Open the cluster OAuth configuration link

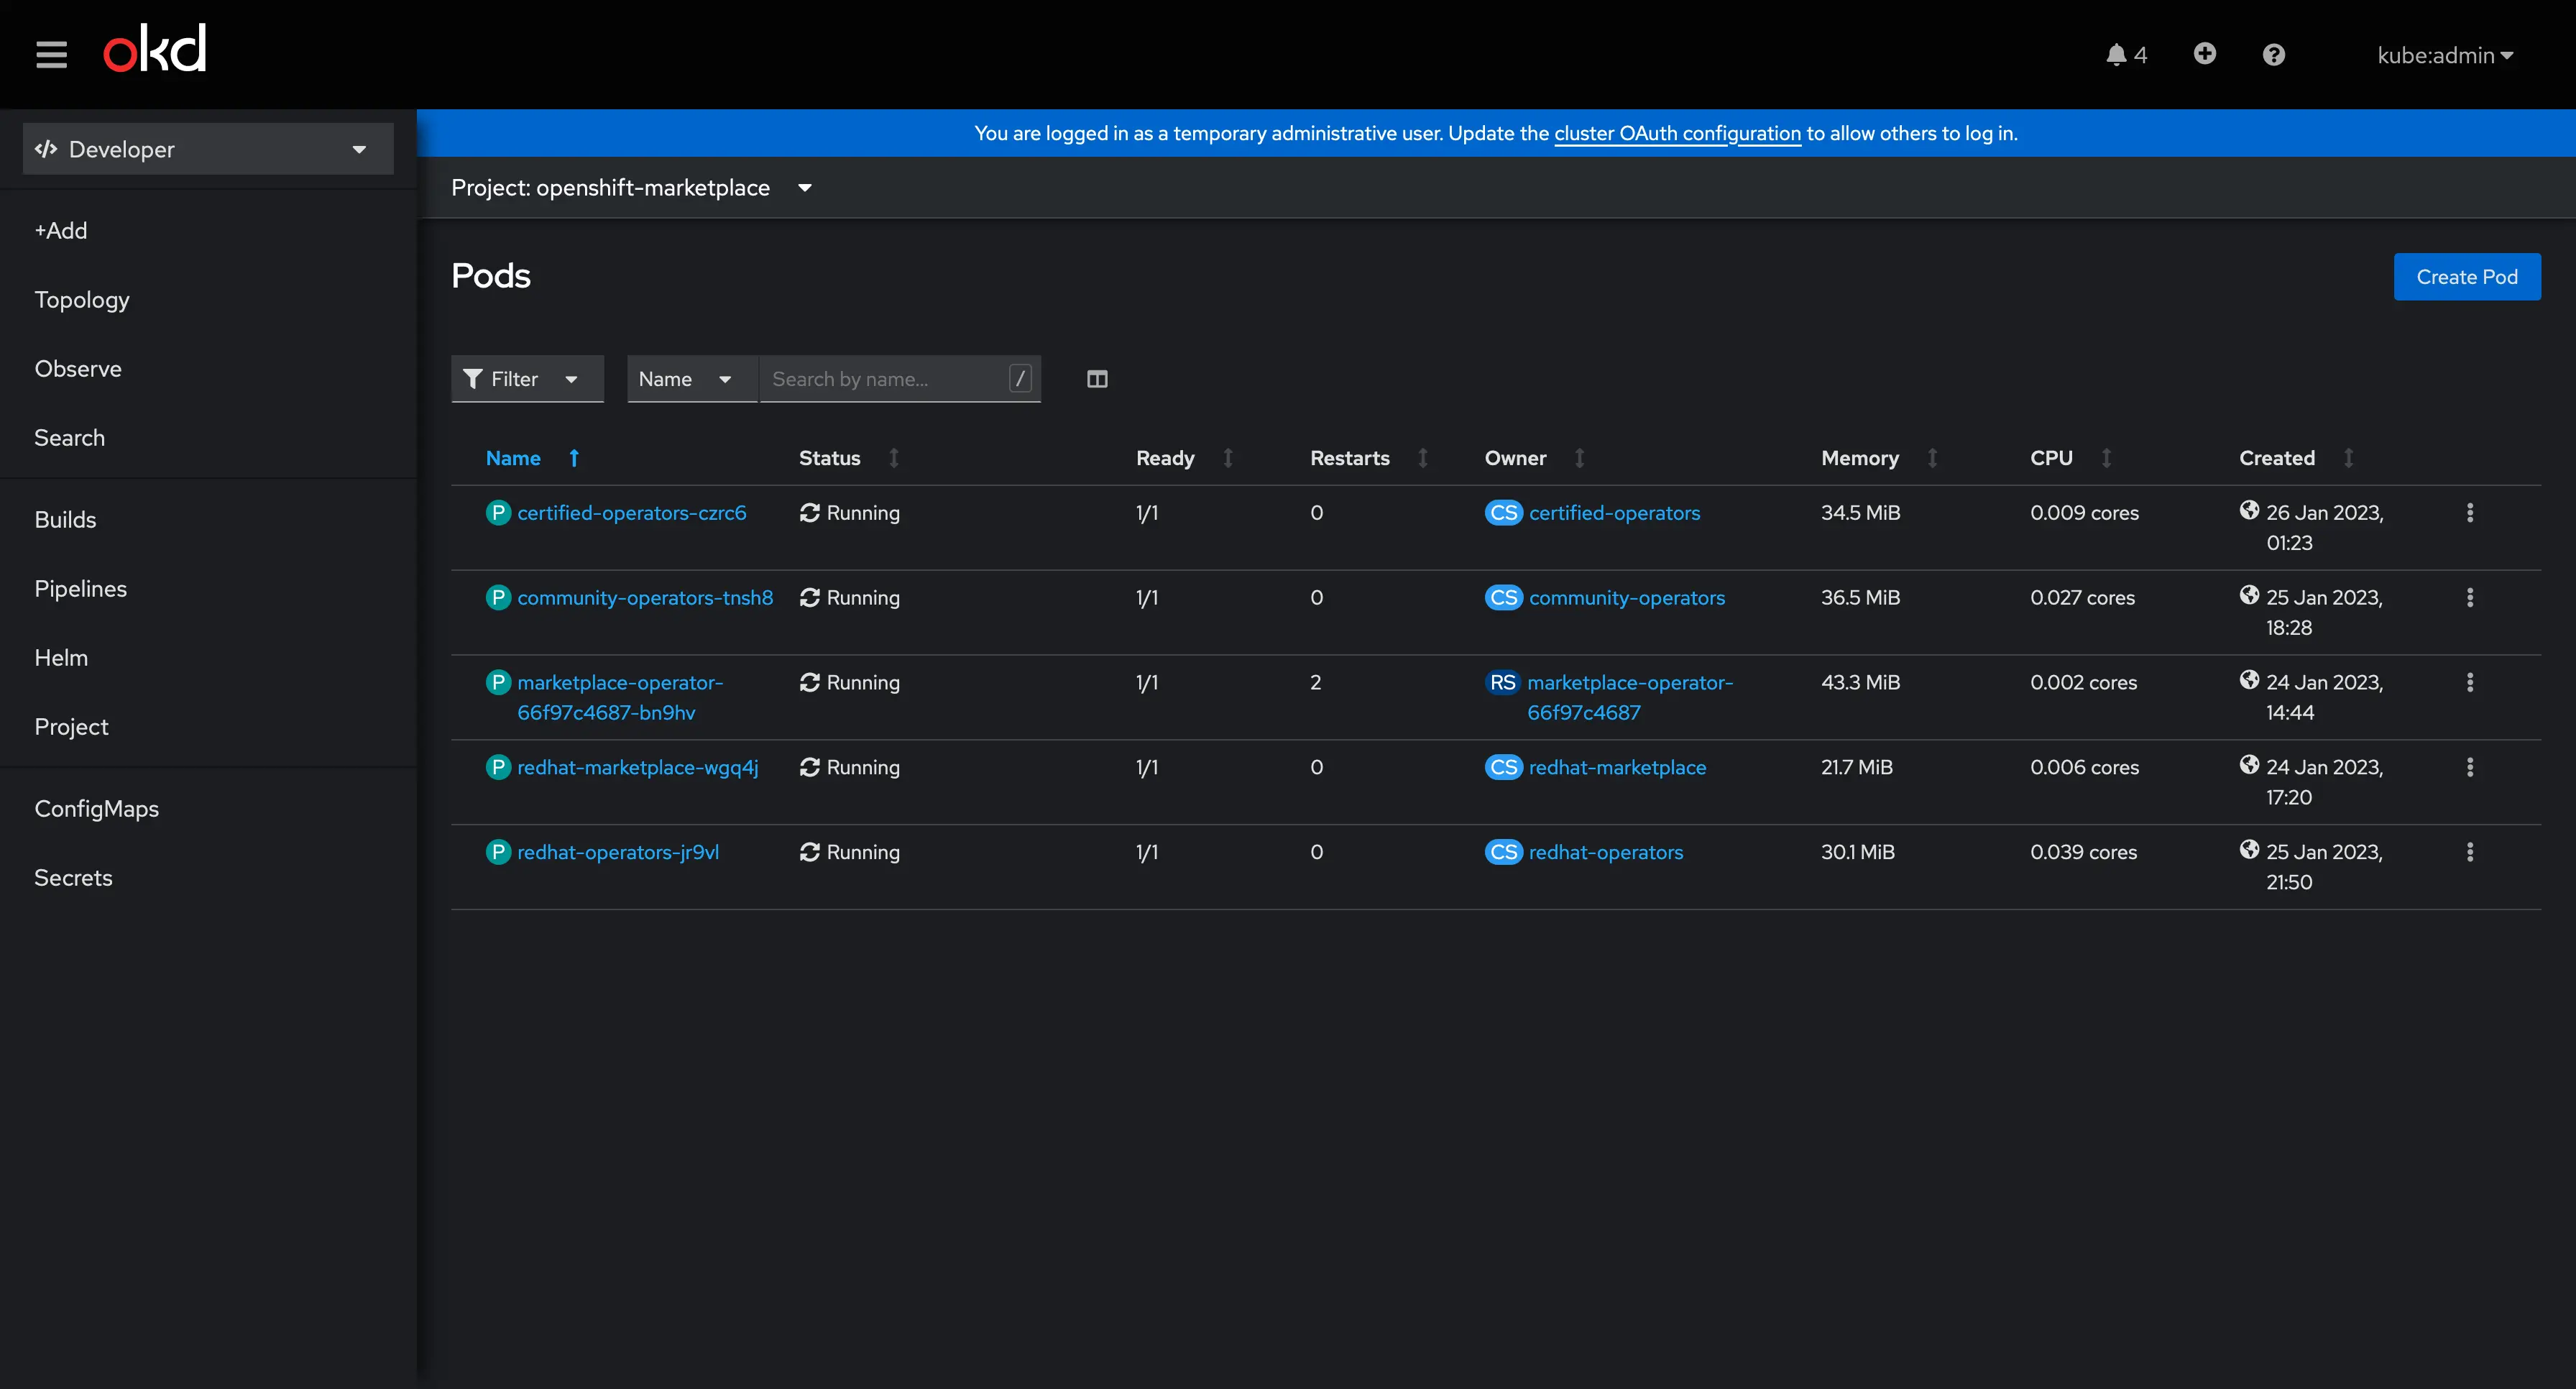(x=1677, y=133)
